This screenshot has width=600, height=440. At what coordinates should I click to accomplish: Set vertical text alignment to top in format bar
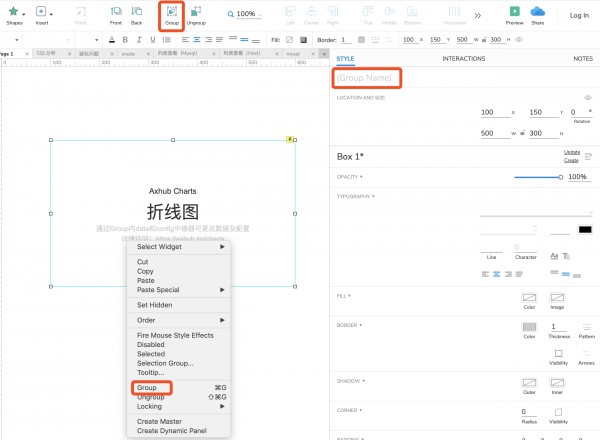point(233,38)
